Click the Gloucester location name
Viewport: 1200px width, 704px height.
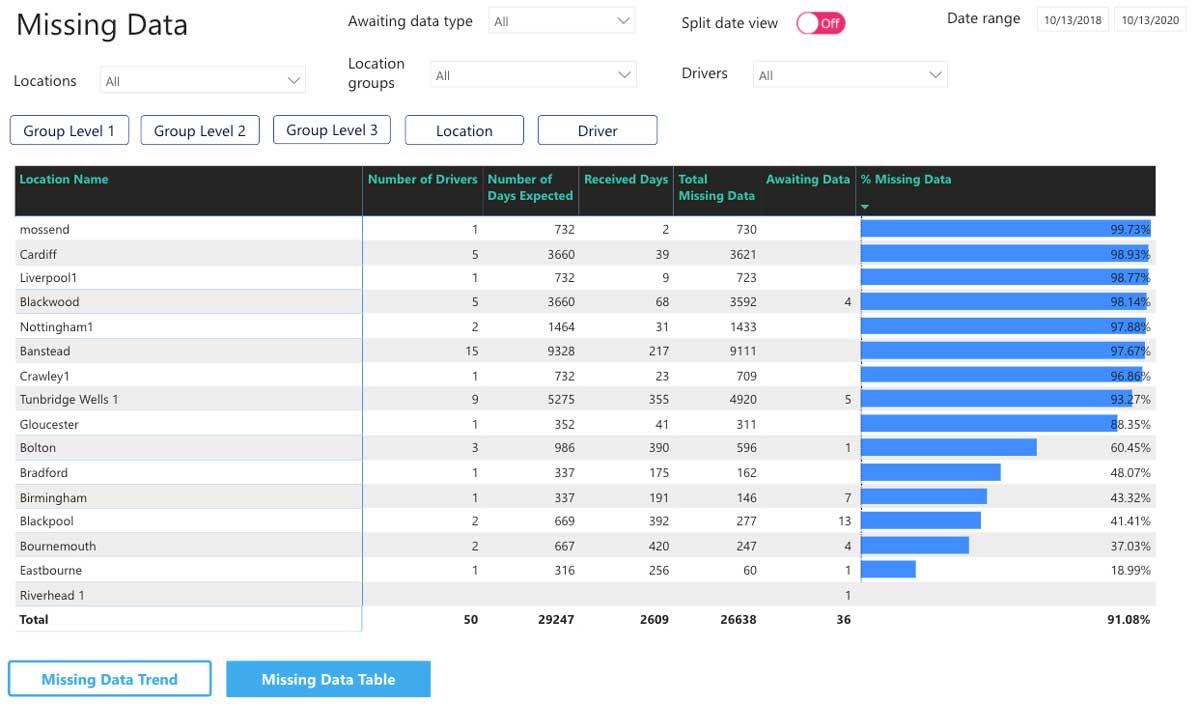49,424
